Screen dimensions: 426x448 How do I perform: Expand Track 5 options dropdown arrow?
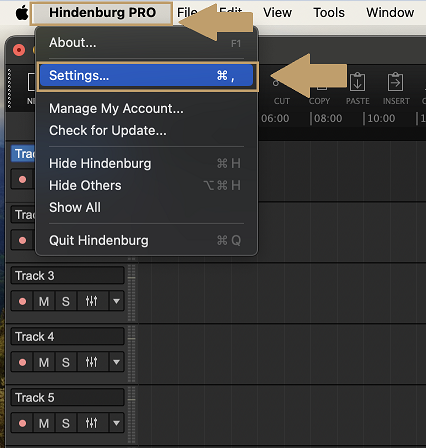(116, 423)
